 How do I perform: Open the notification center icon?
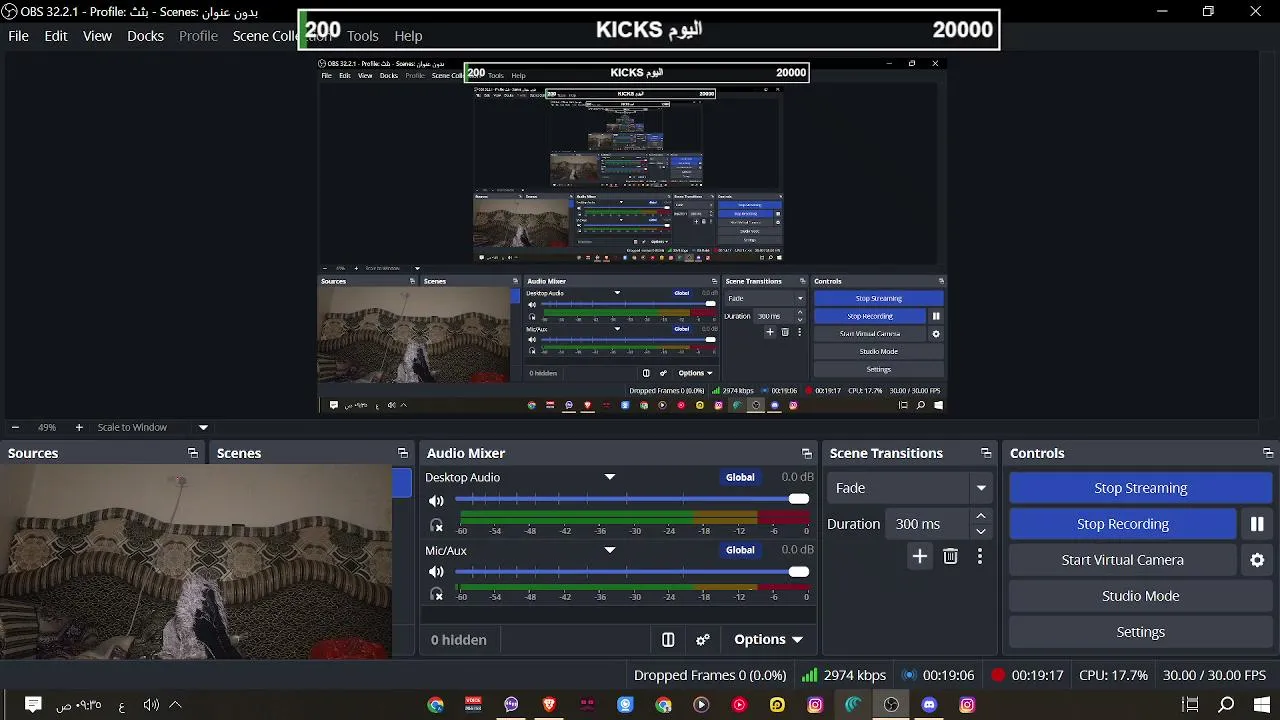click(33, 705)
